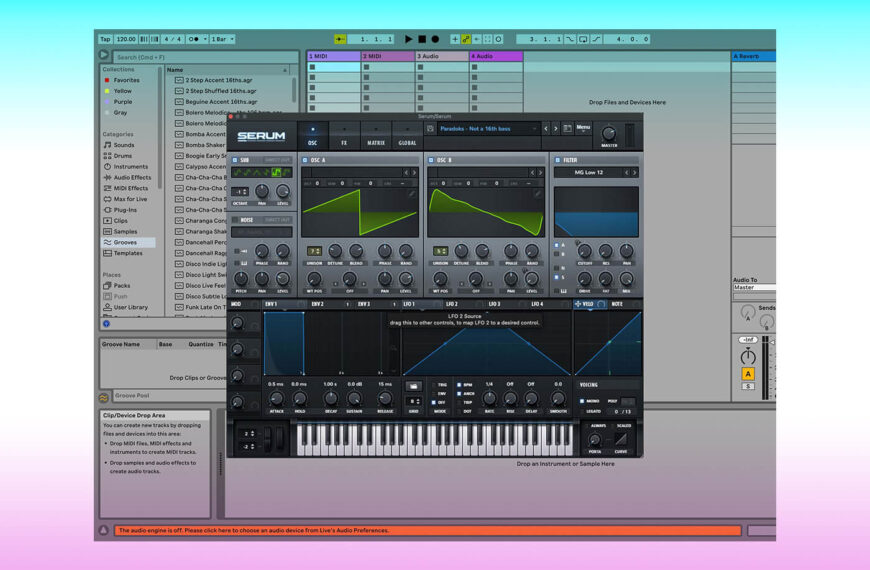Toggle the yellow Follow button in Live's toolbar
The image size is (870, 570).
coord(340,39)
